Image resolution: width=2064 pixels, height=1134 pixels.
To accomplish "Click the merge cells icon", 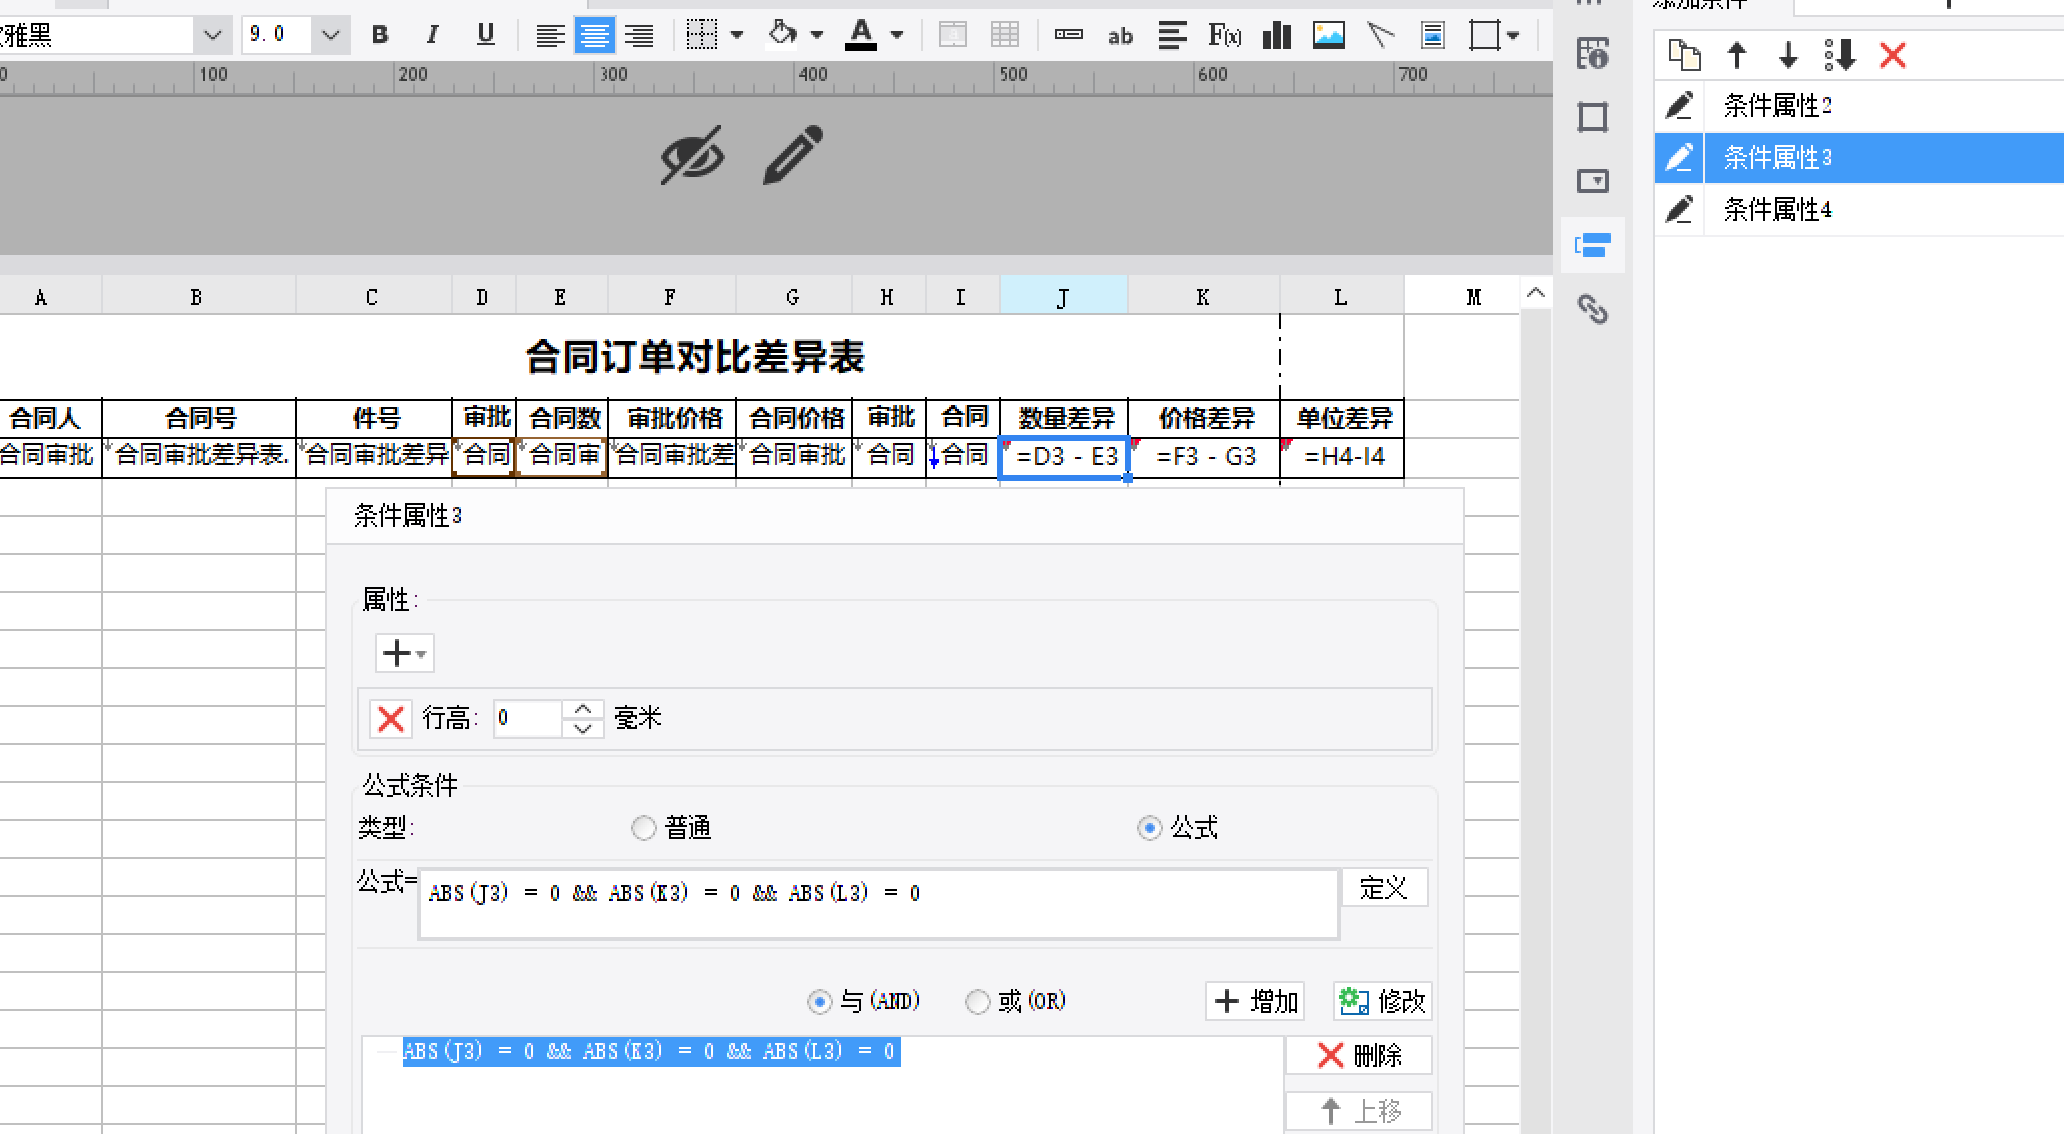I will click(953, 35).
